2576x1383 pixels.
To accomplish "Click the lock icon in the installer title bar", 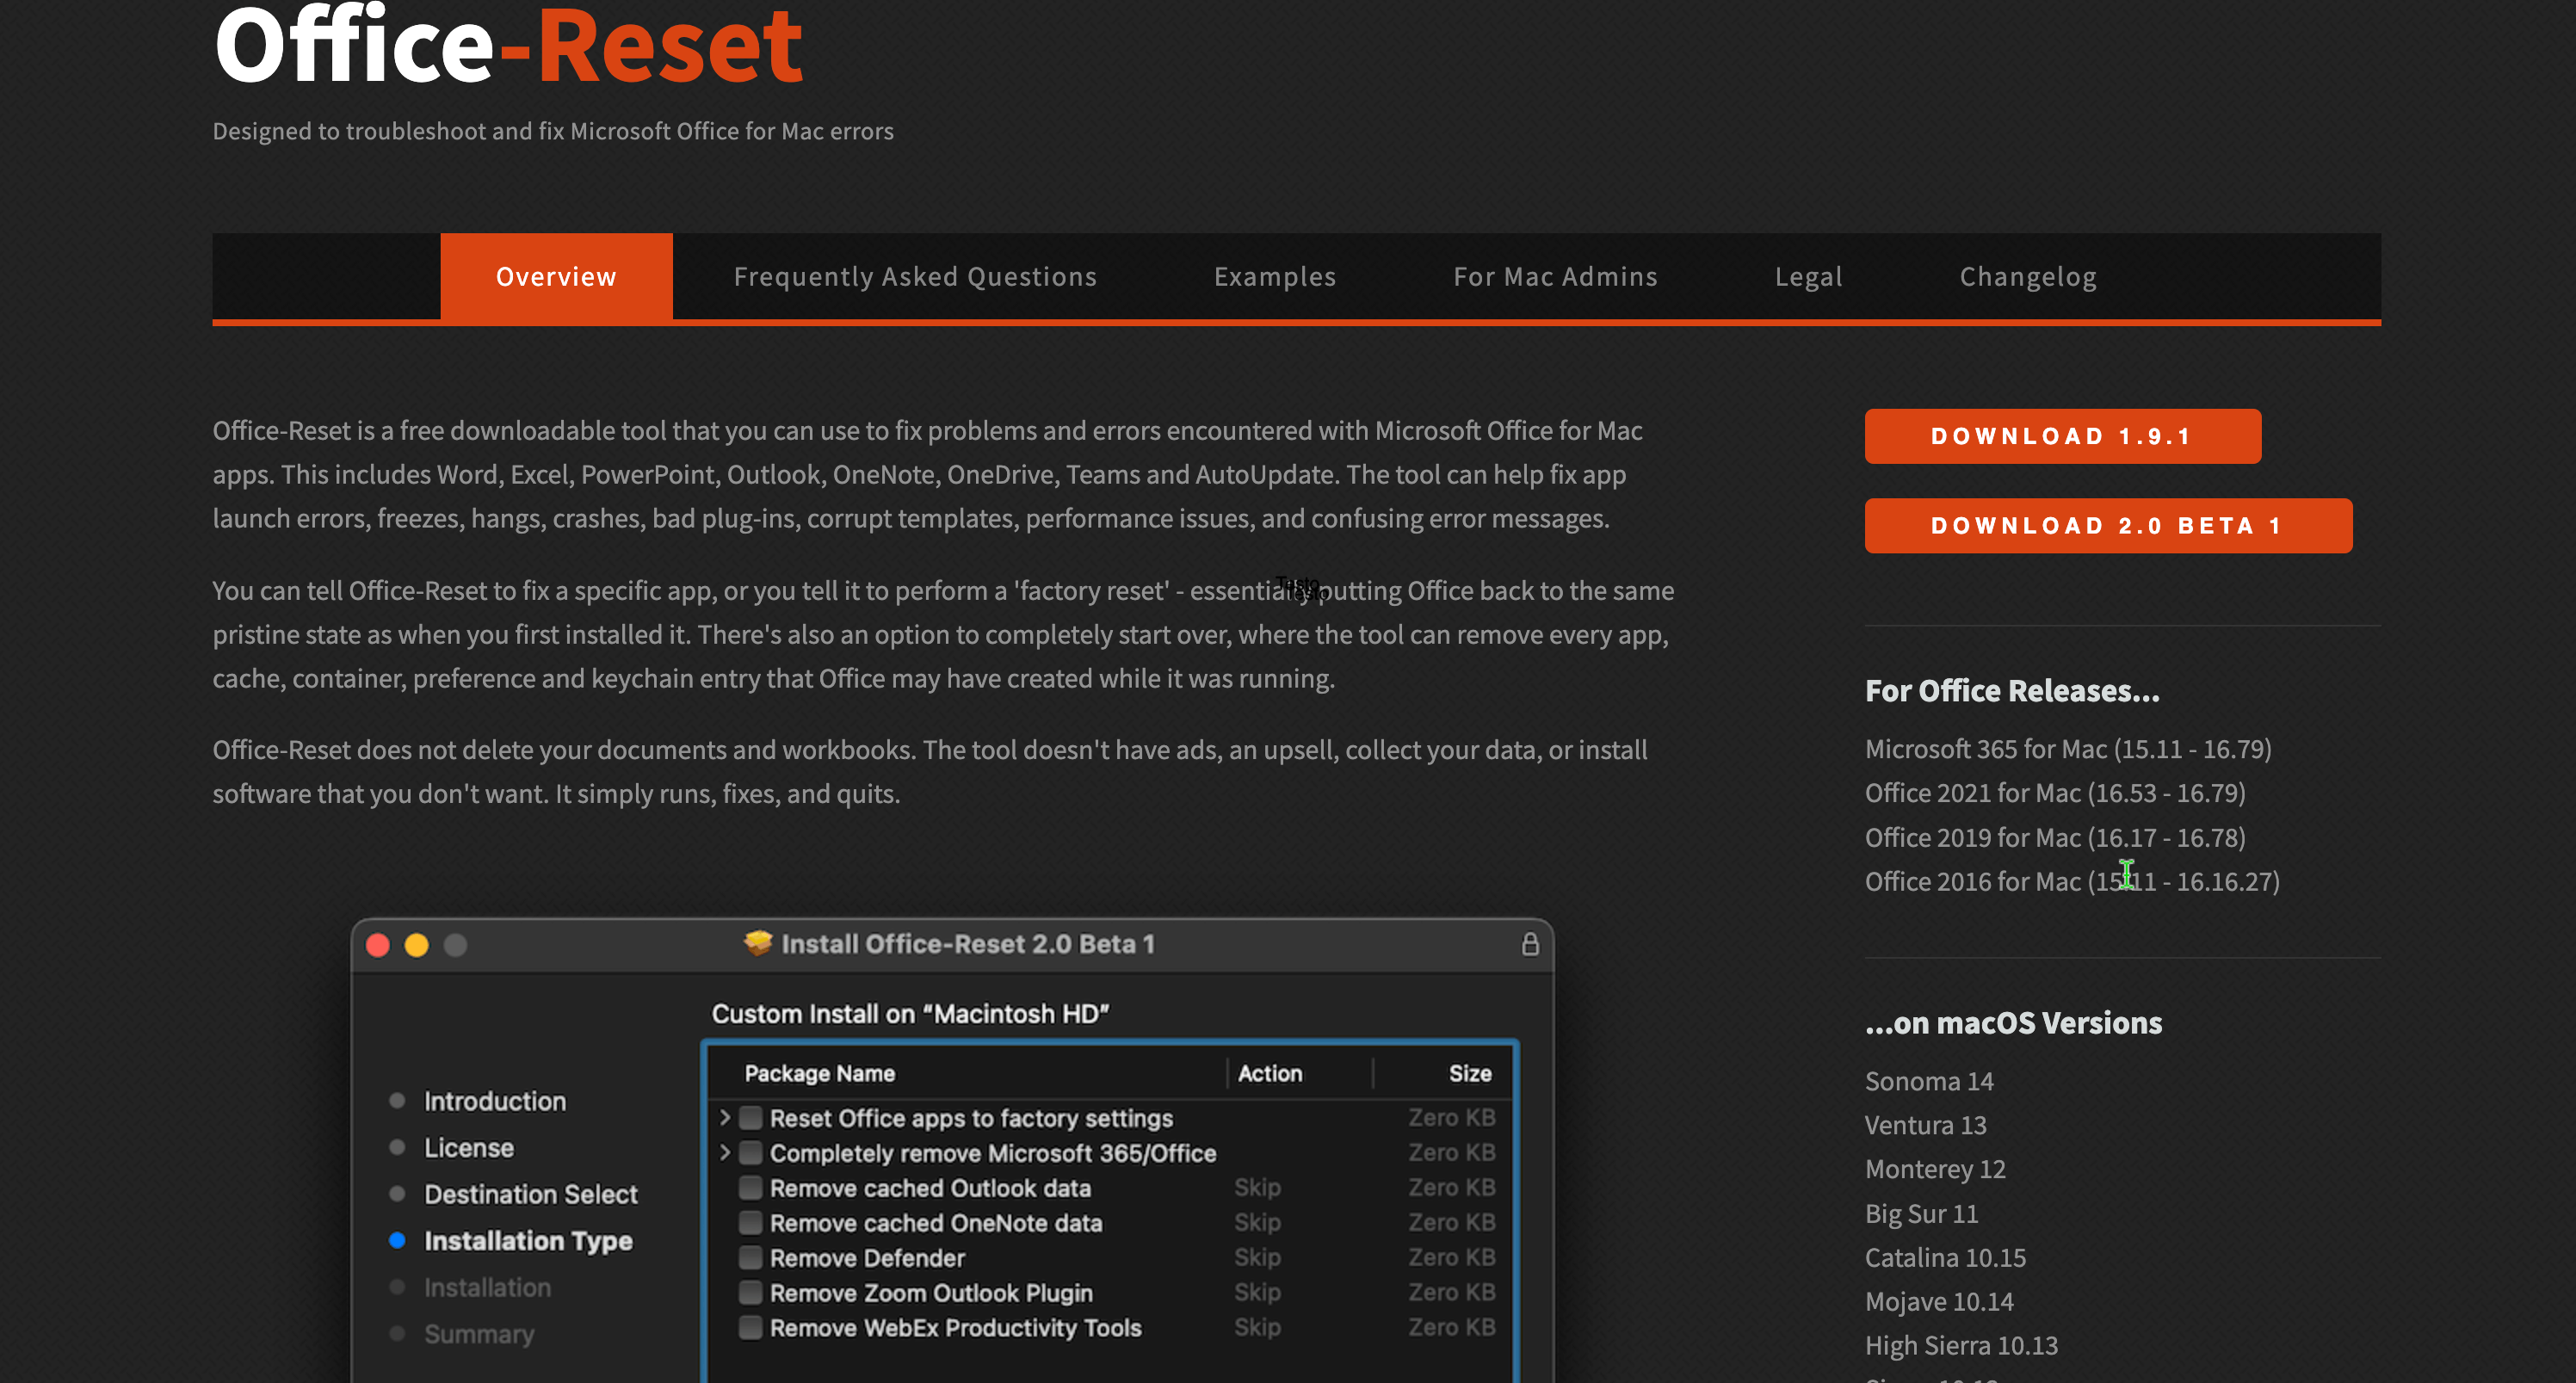I will [x=1530, y=944].
